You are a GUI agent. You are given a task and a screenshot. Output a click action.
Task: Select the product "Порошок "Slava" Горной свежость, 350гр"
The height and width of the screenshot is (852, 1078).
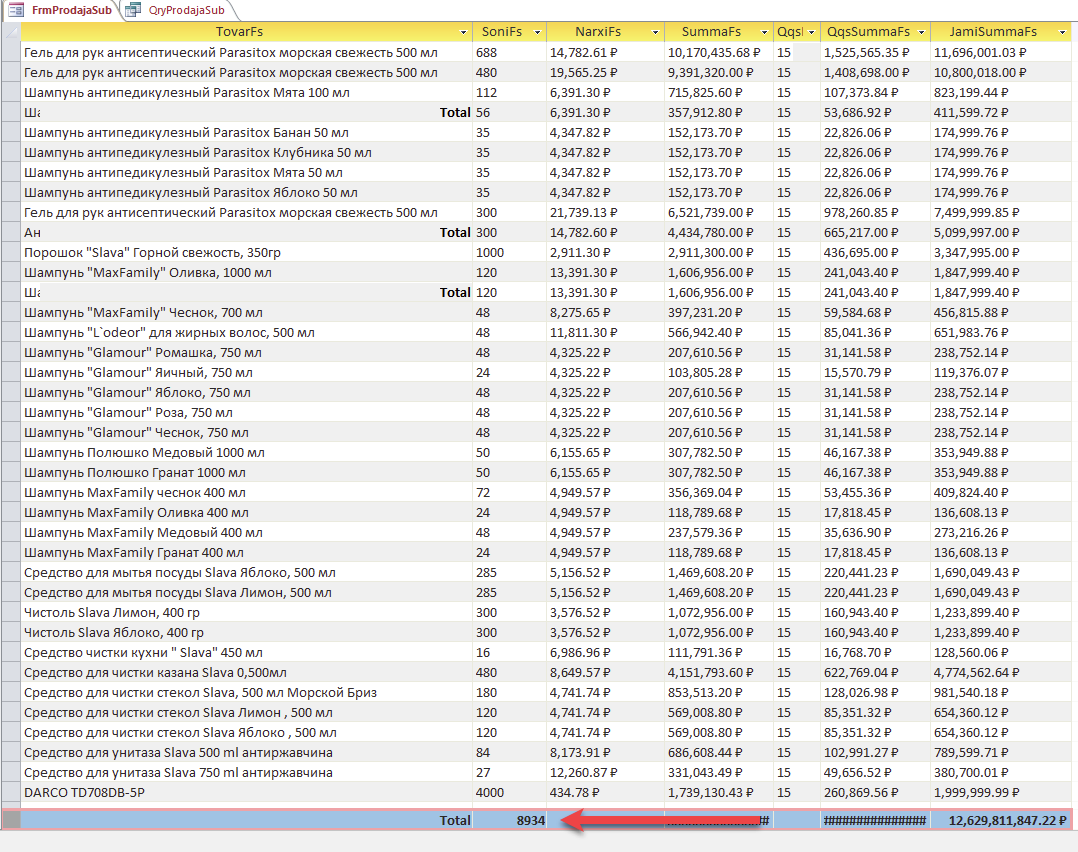click(152, 252)
